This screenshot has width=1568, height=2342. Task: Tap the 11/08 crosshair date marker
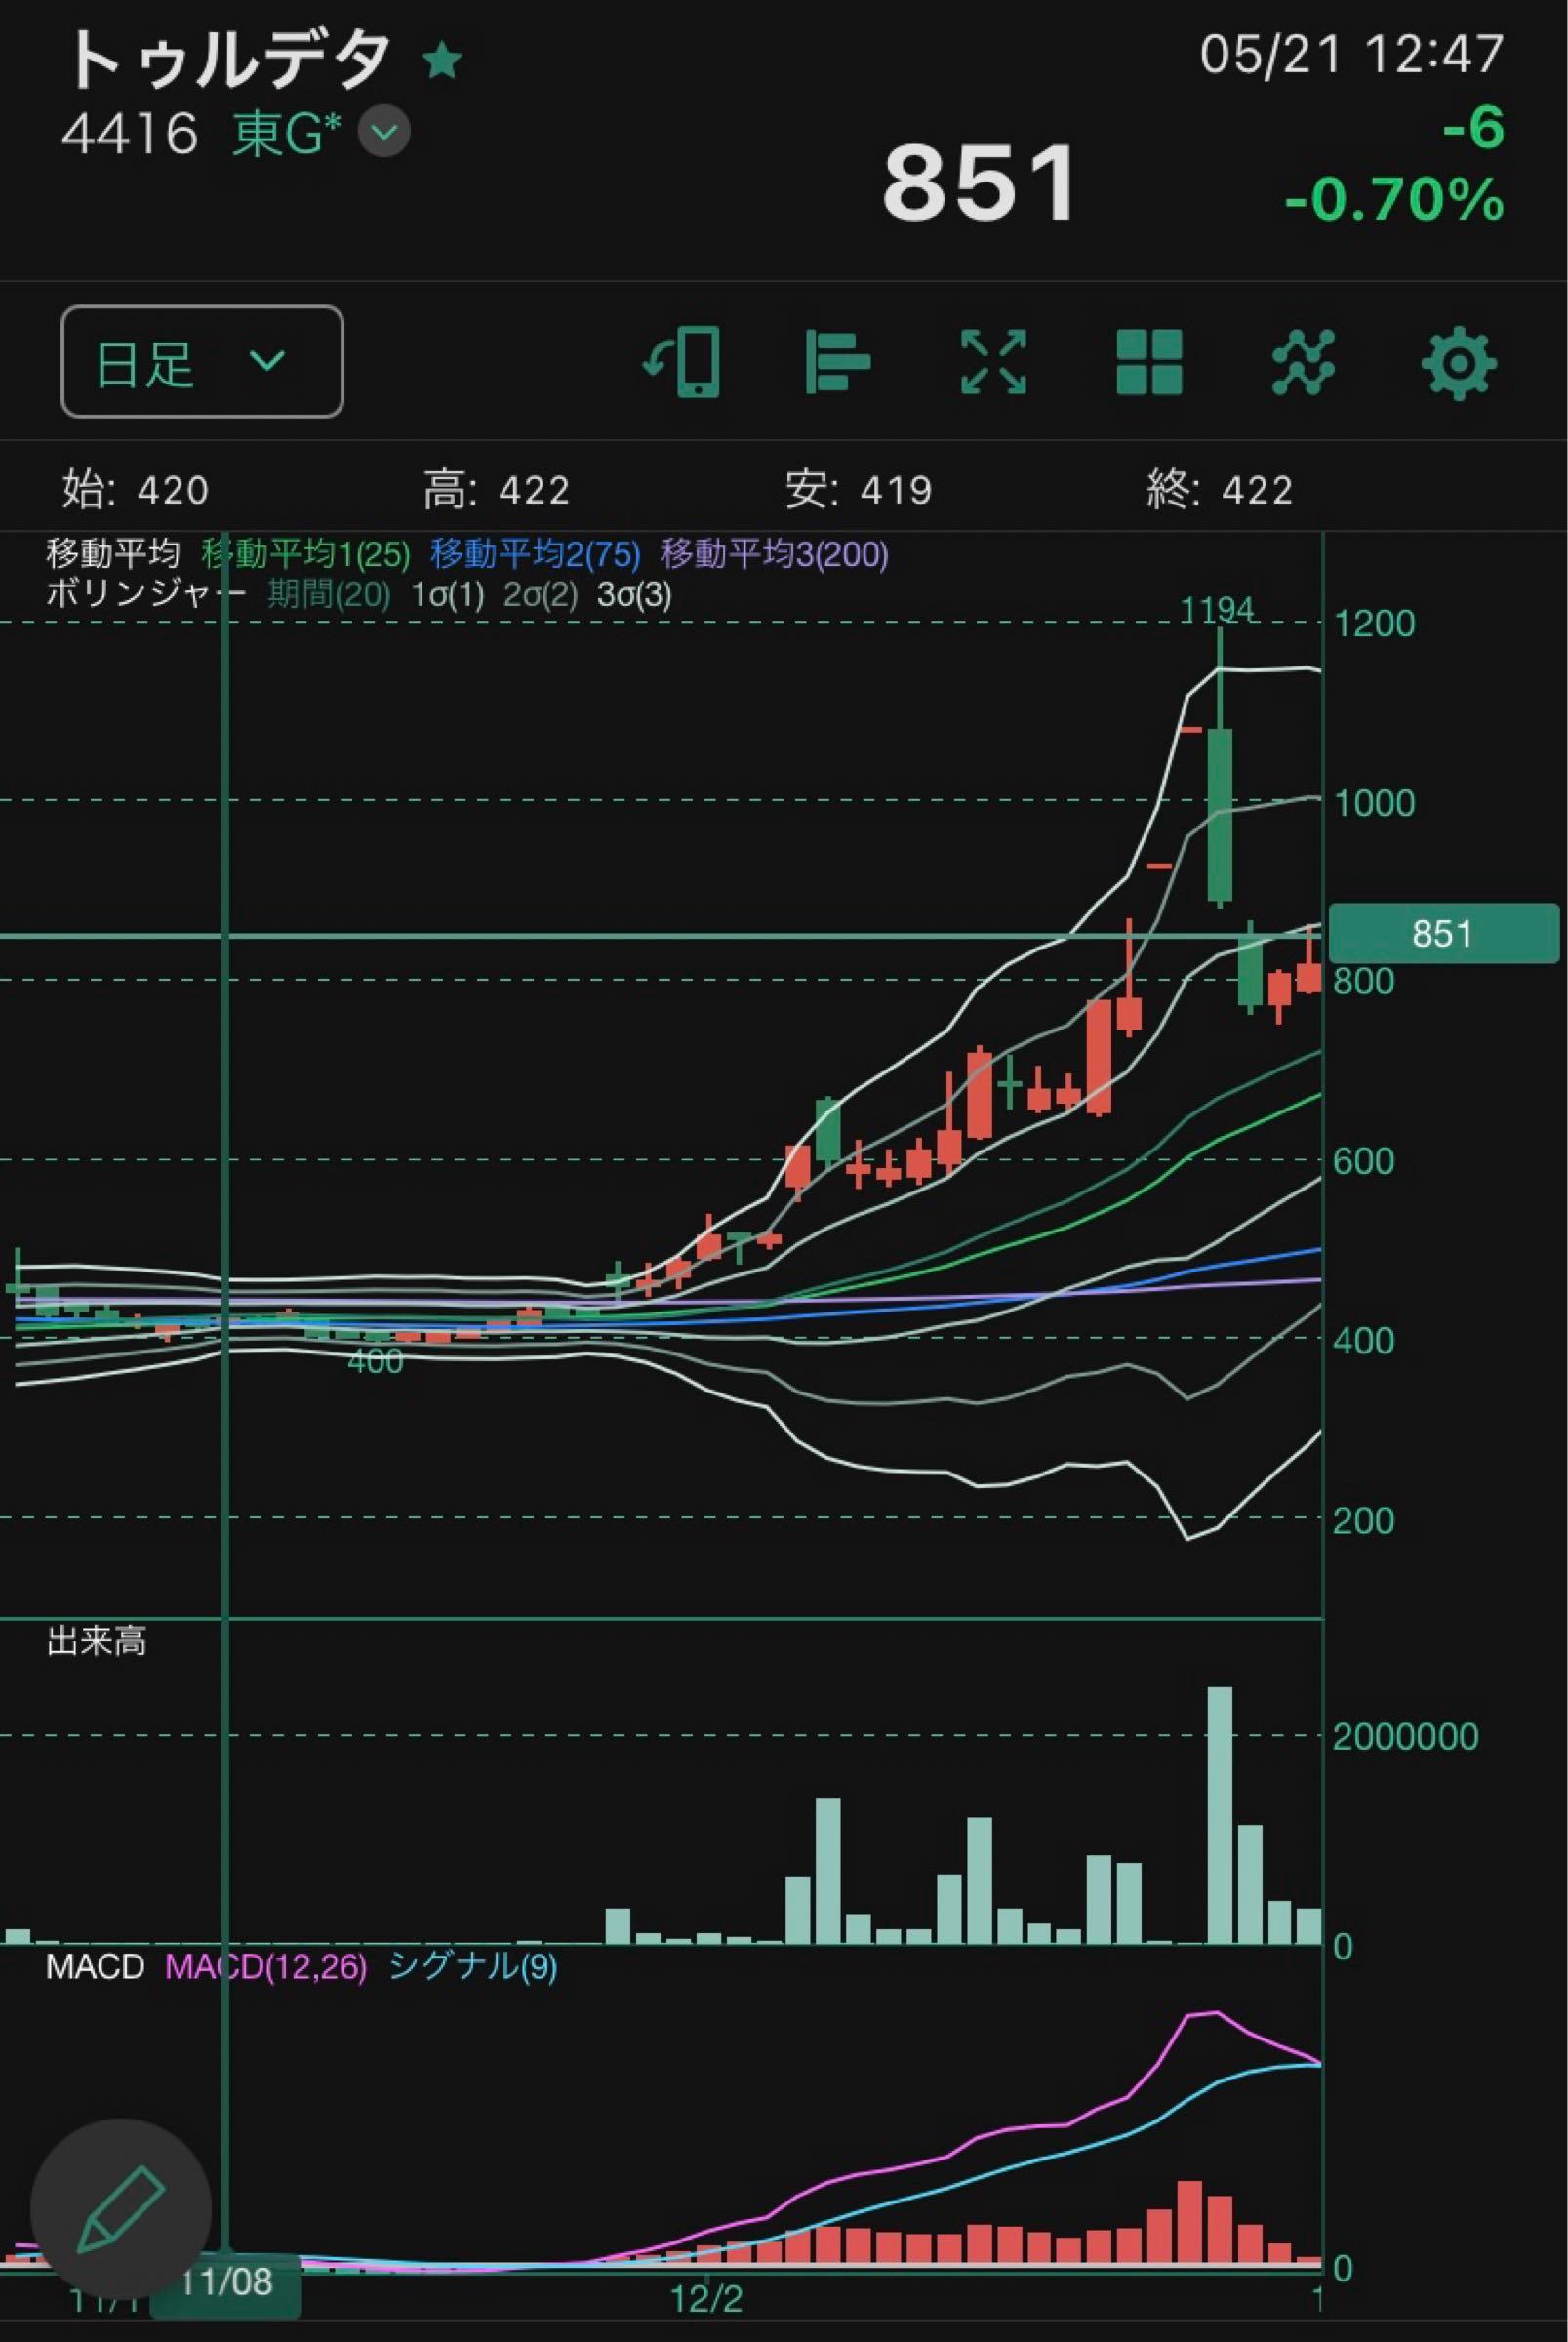pyautogui.click(x=226, y=2282)
